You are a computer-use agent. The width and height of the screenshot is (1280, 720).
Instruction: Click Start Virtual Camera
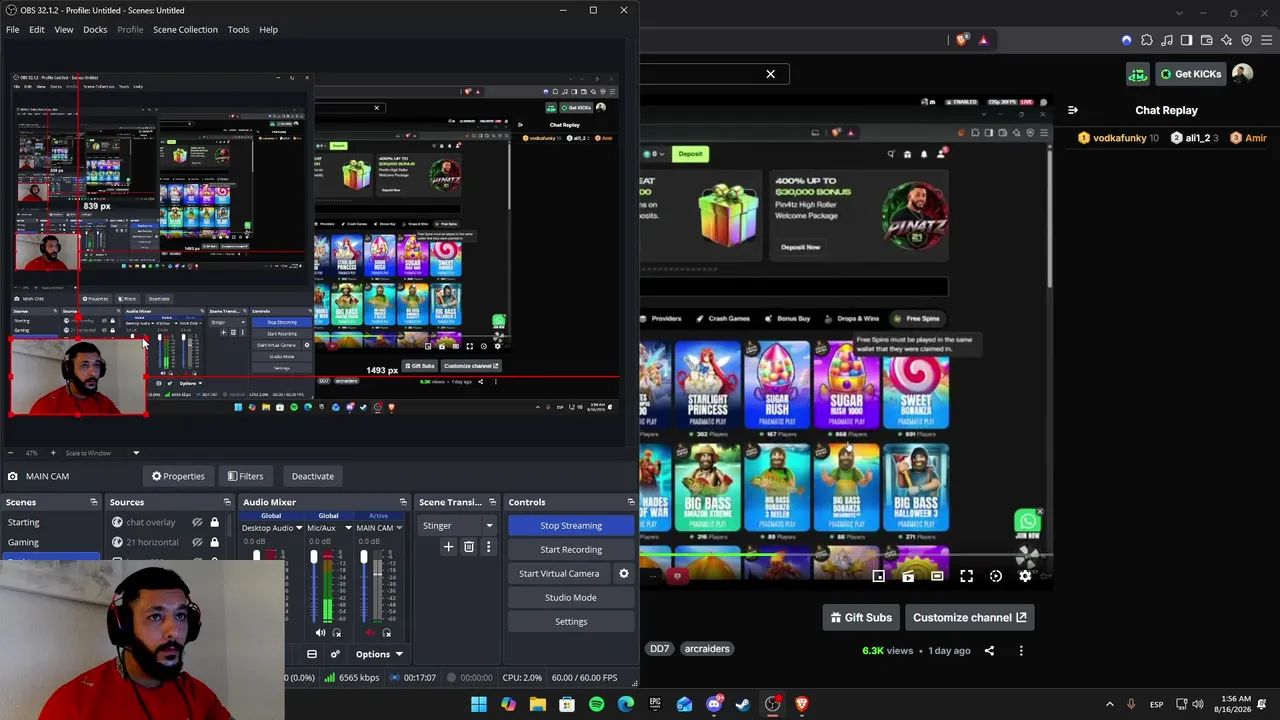pos(559,574)
